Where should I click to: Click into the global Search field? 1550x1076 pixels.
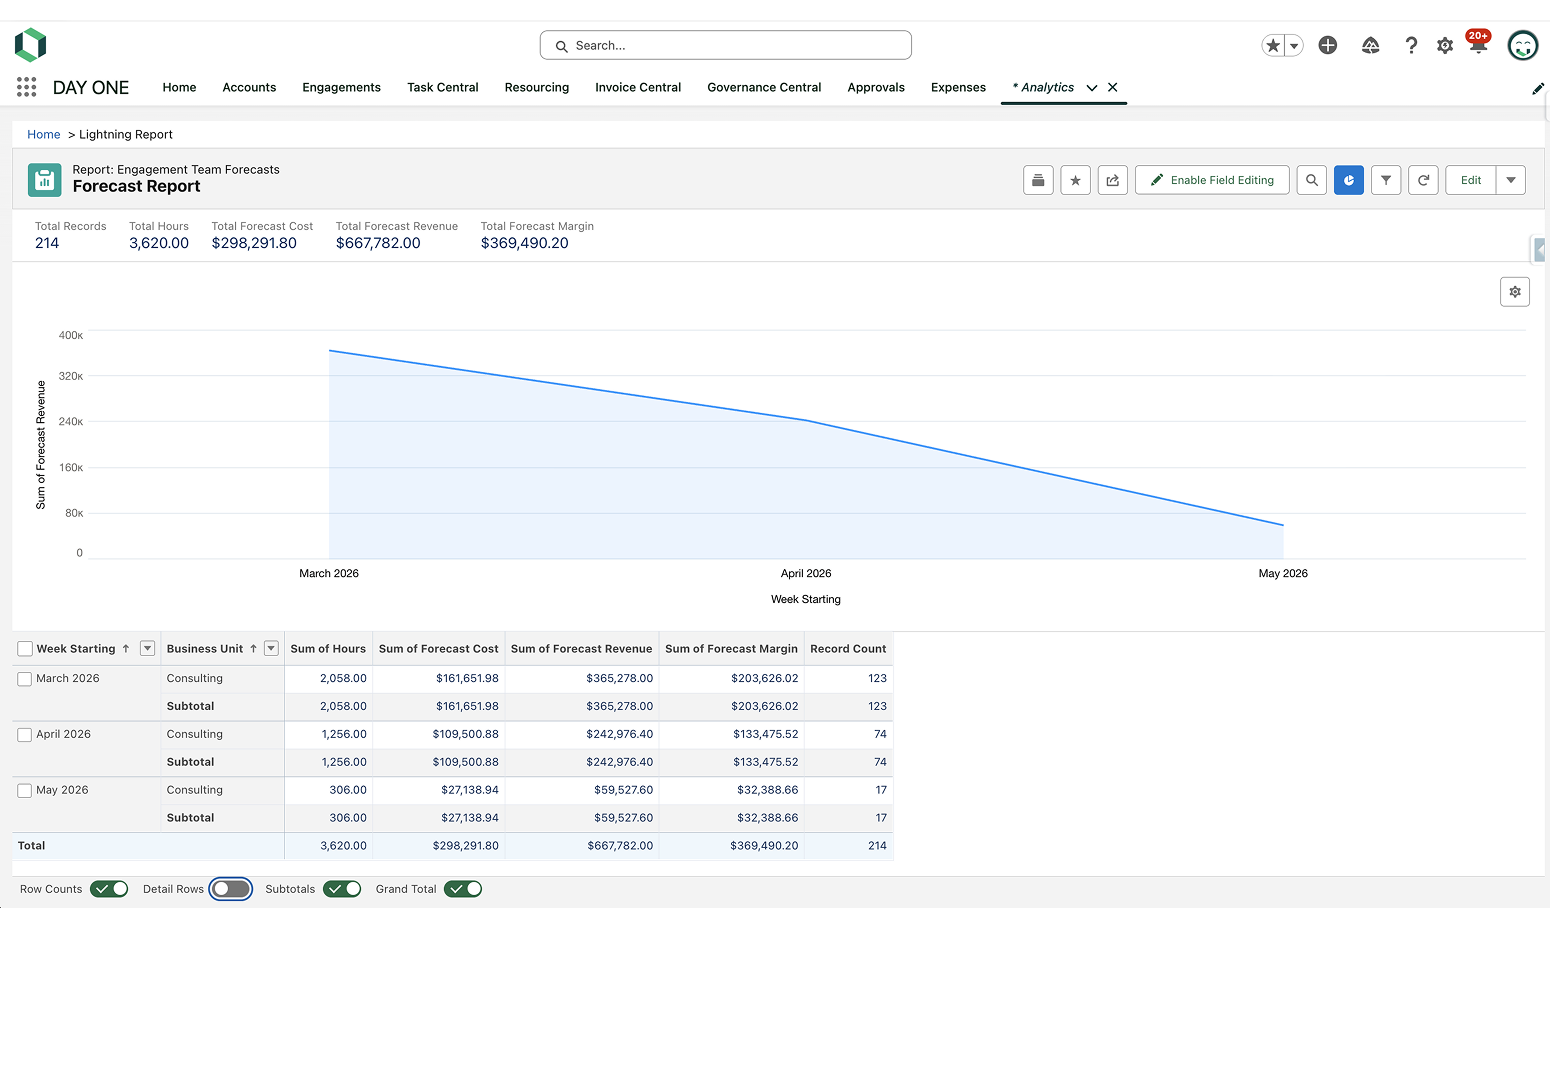click(726, 45)
